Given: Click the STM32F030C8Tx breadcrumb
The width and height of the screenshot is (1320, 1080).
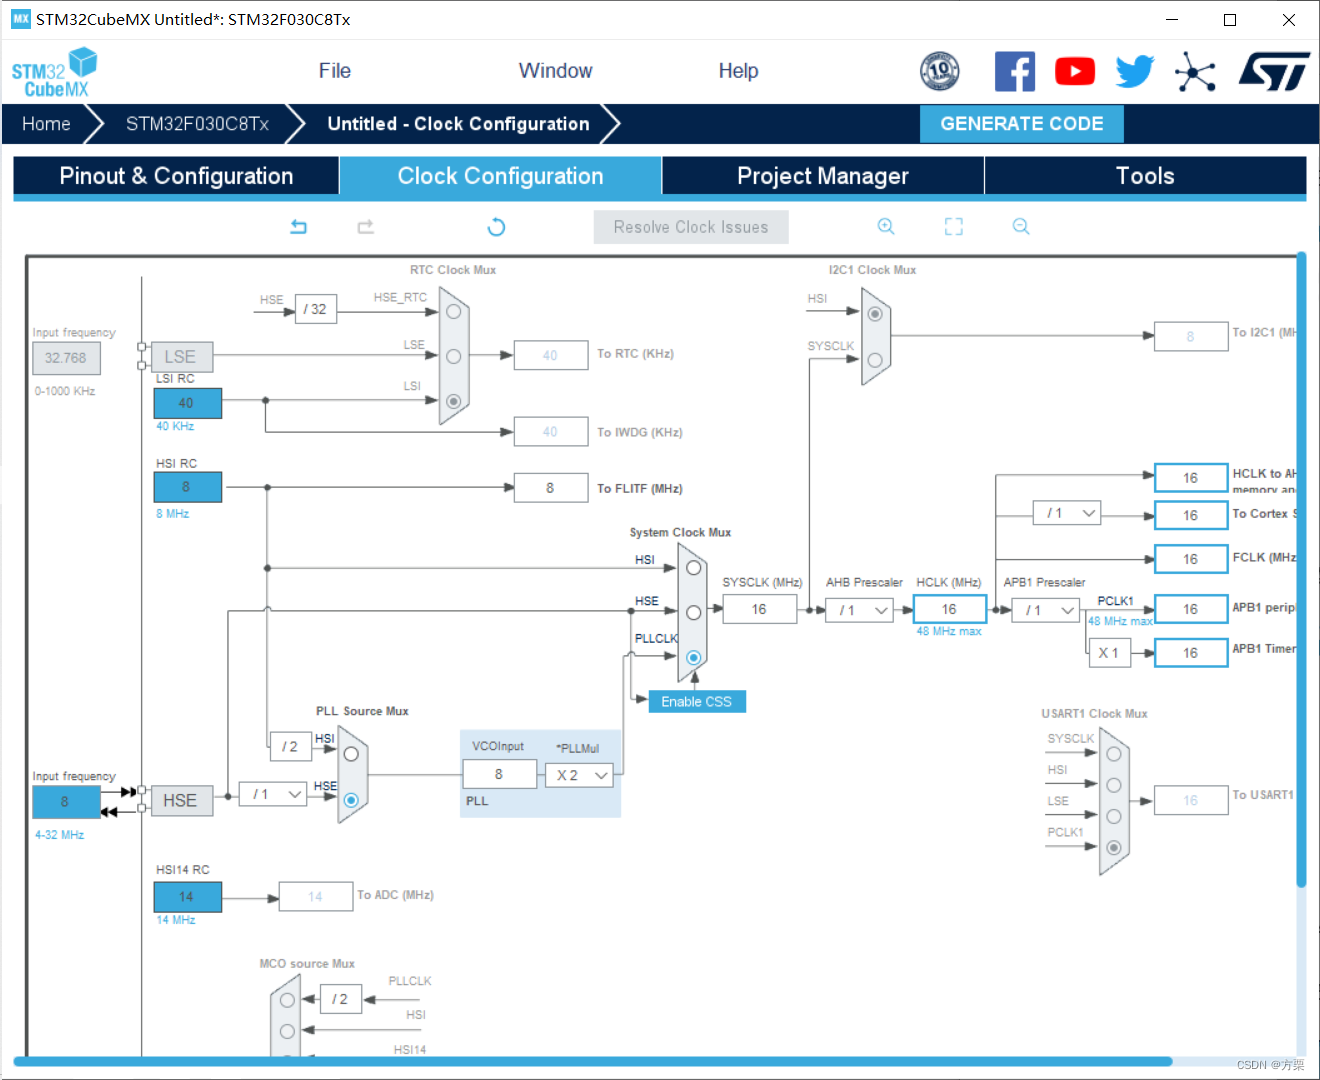Looking at the screenshot, I should pos(197,124).
